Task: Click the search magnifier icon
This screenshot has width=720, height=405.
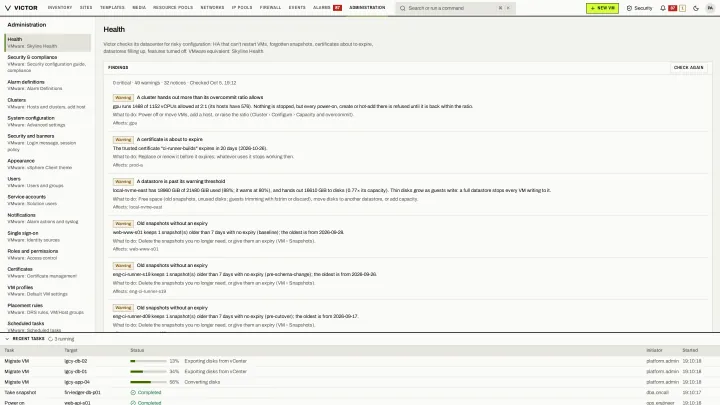Action: pyautogui.click(x=403, y=8)
